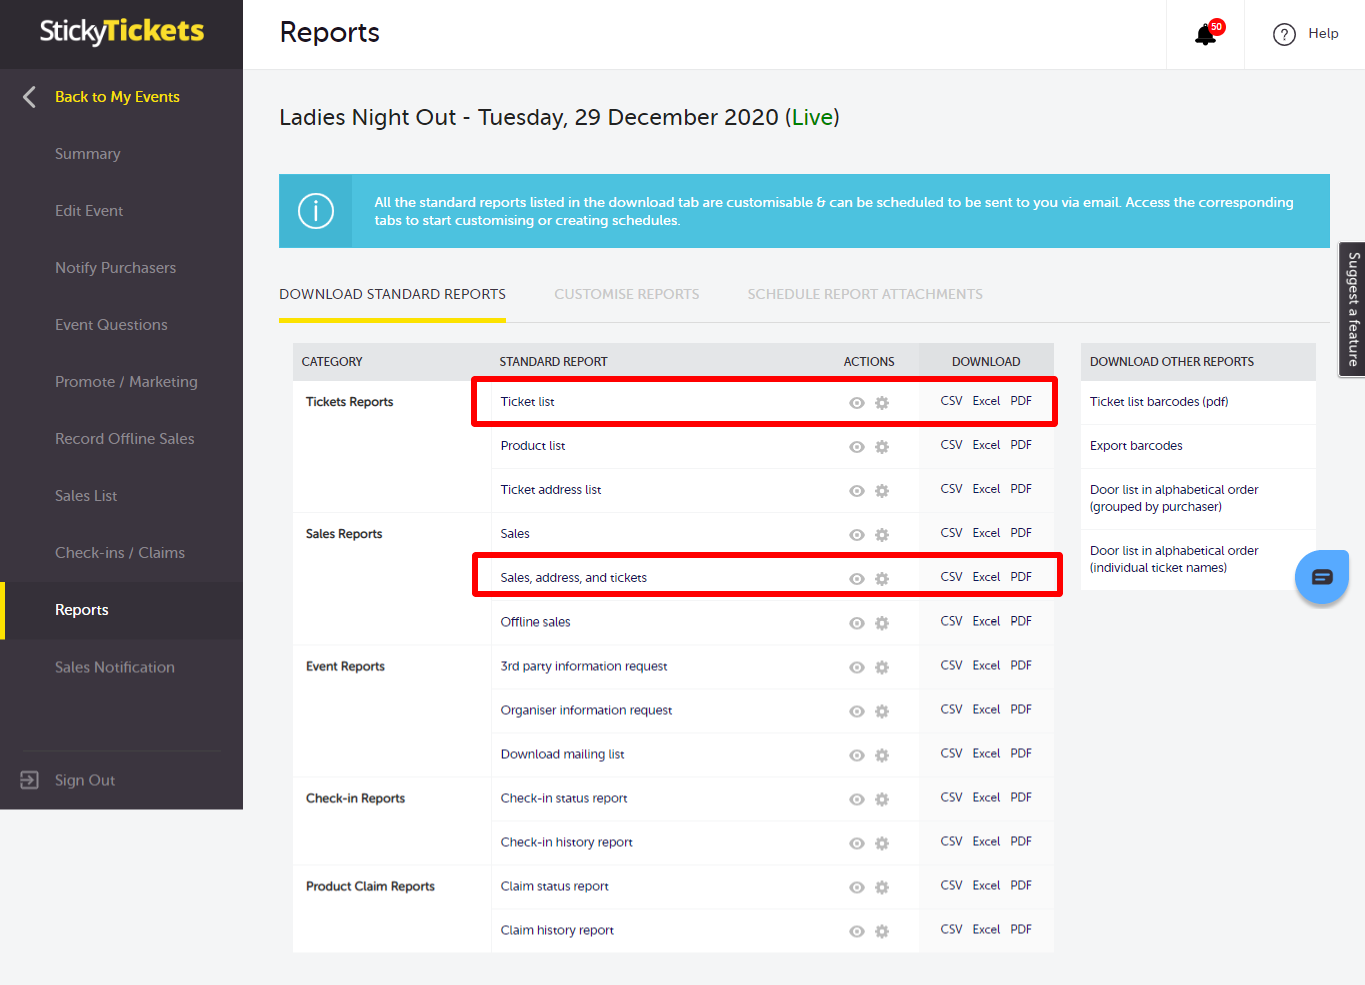Switch to the Customise Reports tab
Screen dimensions: 1365x985
(626, 294)
